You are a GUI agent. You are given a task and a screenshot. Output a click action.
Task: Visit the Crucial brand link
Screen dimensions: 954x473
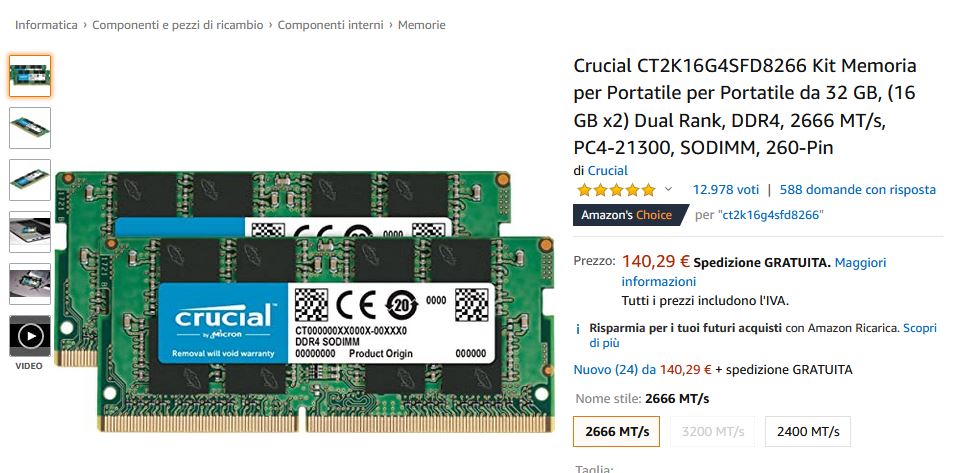click(x=607, y=170)
